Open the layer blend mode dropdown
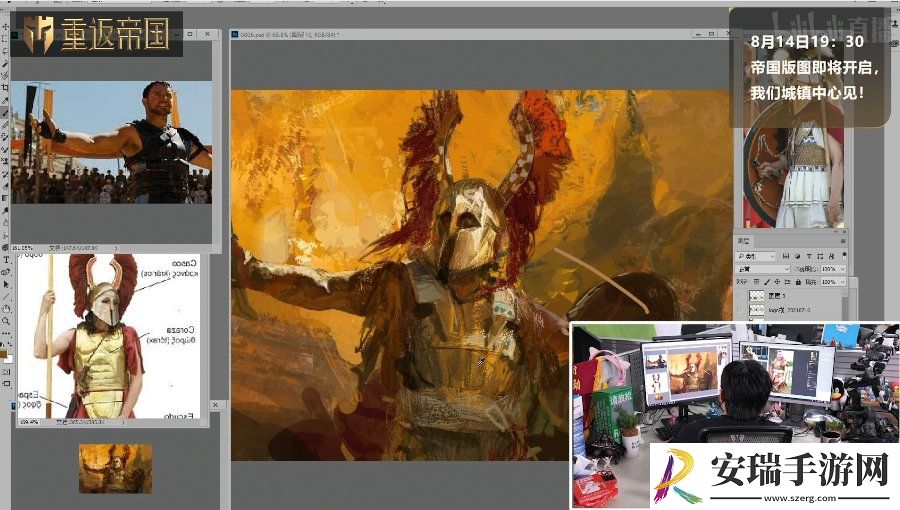Screen dimensions: 900x510 tap(762, 269)
